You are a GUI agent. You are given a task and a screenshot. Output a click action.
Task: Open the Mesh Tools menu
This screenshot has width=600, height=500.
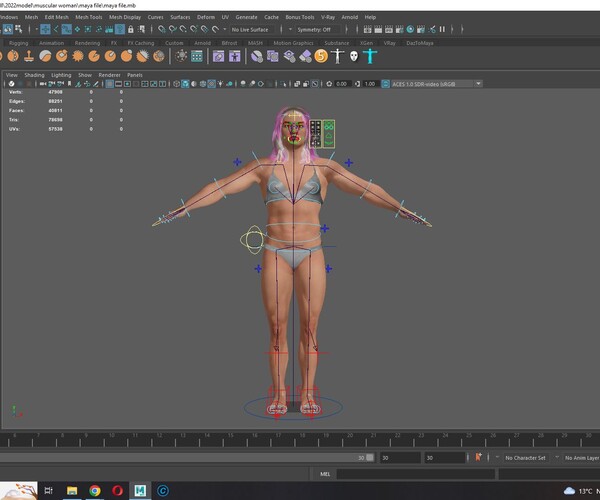89,17
